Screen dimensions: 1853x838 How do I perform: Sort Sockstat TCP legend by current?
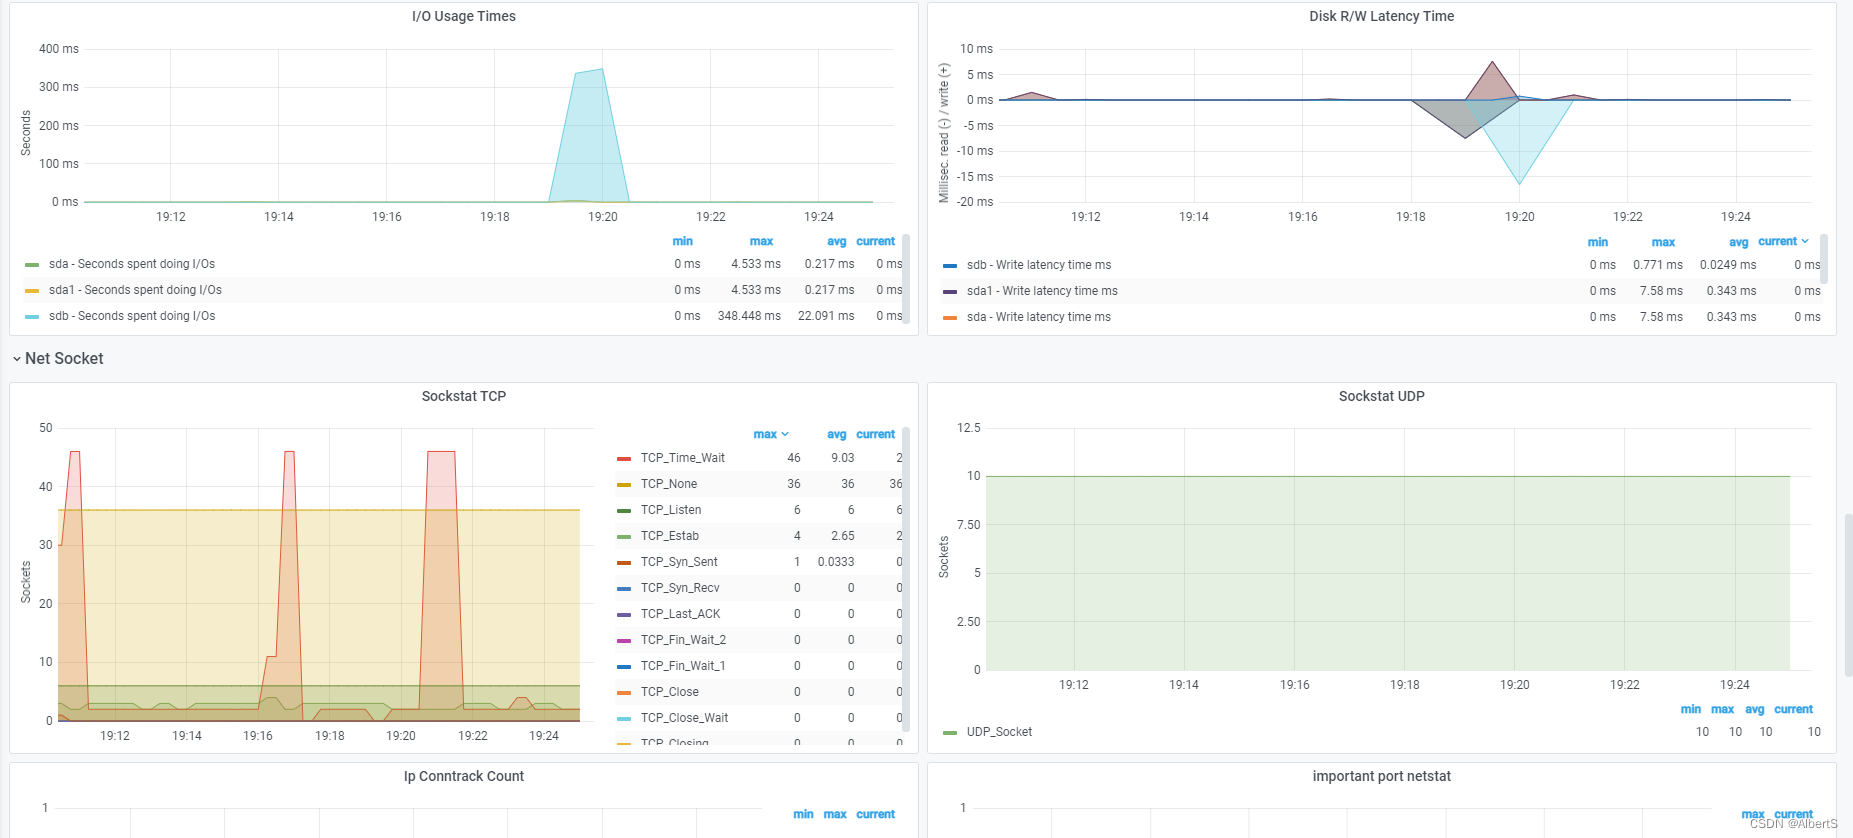[876, 434]
